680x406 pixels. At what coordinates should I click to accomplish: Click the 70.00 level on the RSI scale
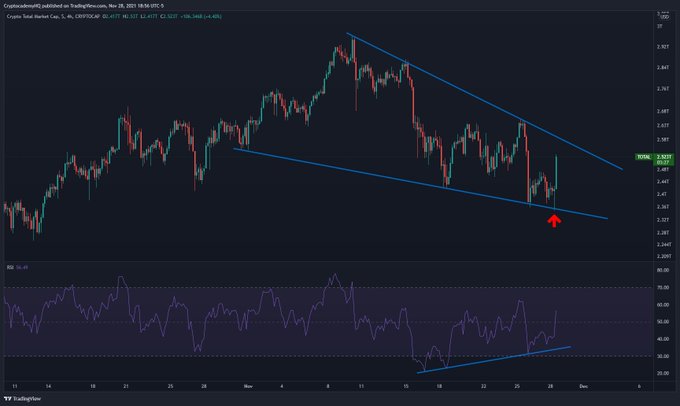tap(663, 288)
